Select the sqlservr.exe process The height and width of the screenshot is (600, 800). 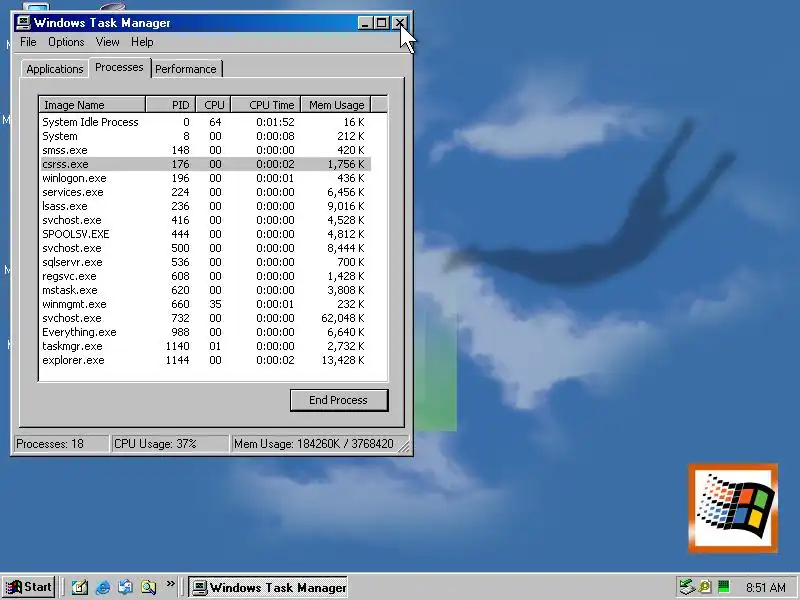(x=206, y=262)
